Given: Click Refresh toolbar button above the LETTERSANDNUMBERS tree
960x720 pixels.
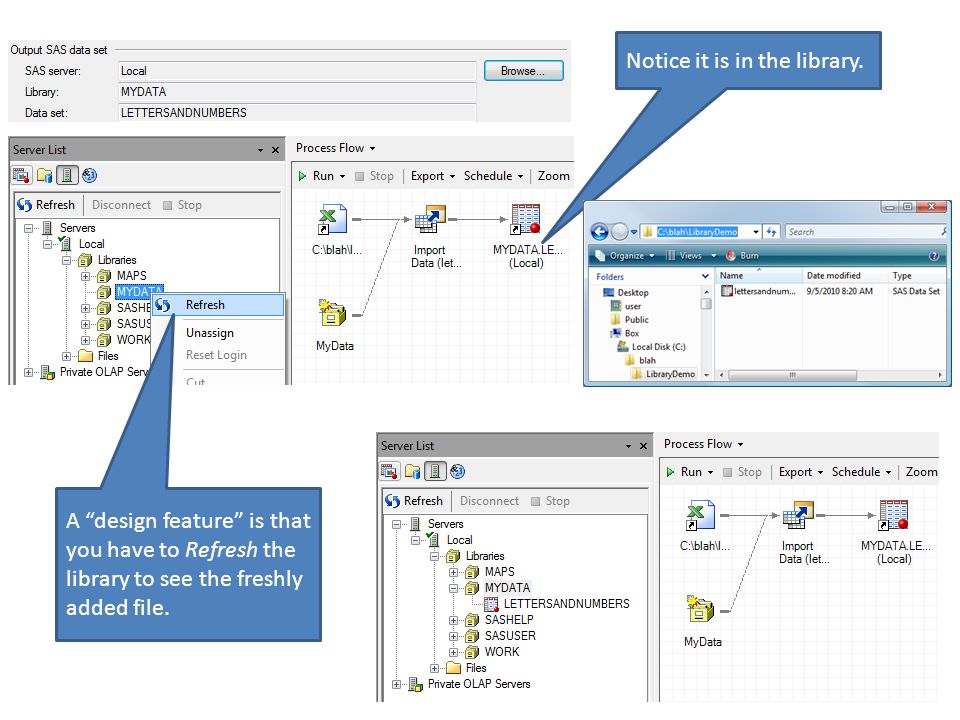Looking at the screenshot, I should (414, 501).
